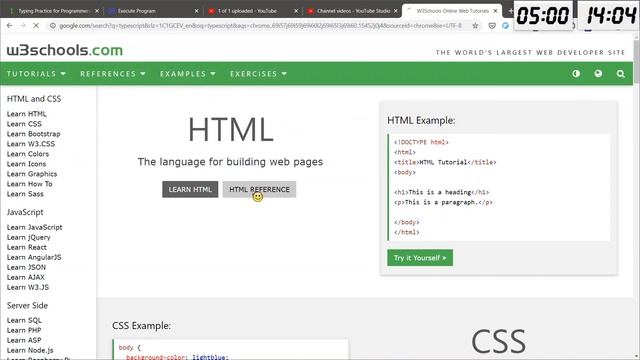Expand the EXAMPLES dropdown menu
The width and height of the screenshot is (640, 360).
coord(187,73)
